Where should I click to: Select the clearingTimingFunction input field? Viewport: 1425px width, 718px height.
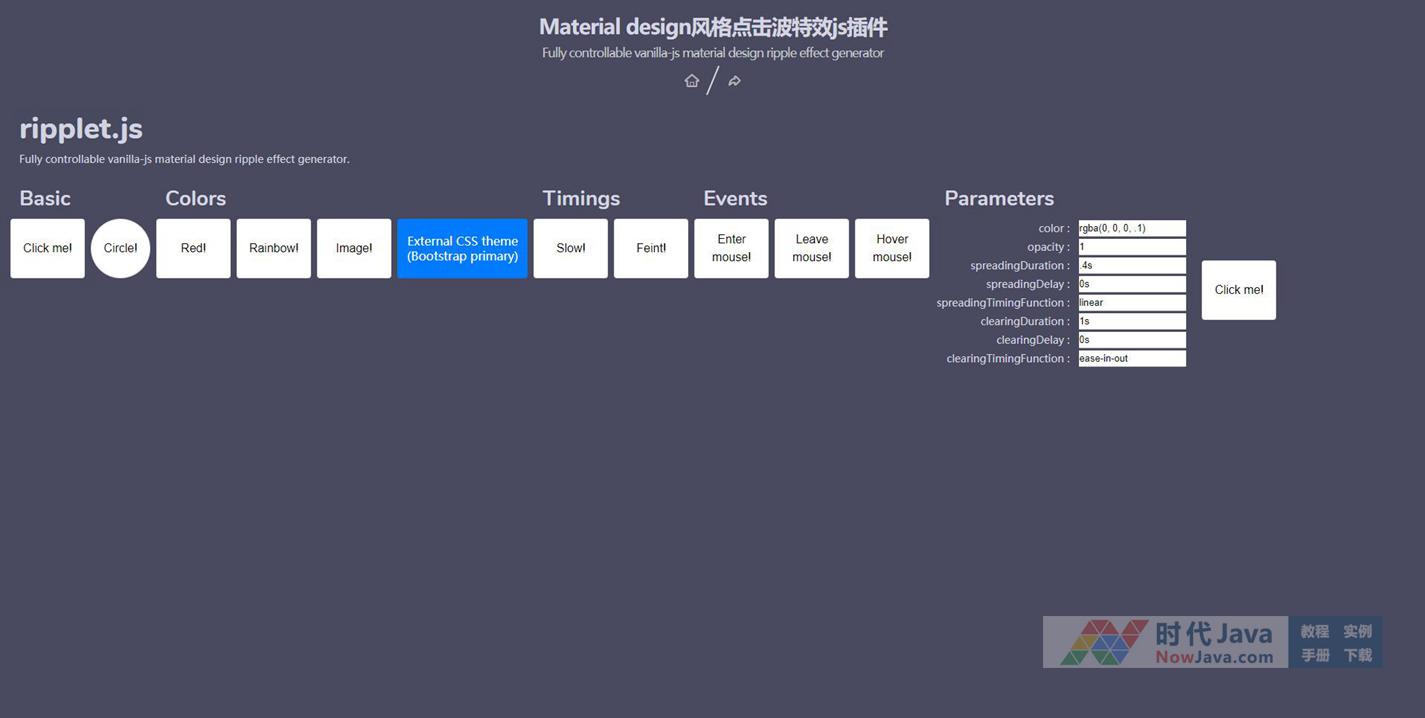(1131, 358)
